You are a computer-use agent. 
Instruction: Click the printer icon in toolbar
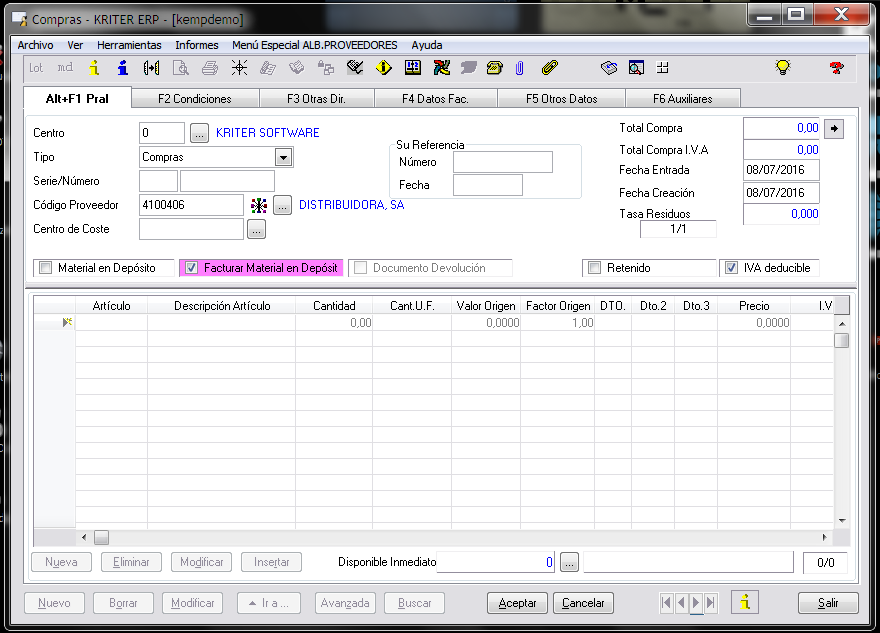[x=210, y=68]
